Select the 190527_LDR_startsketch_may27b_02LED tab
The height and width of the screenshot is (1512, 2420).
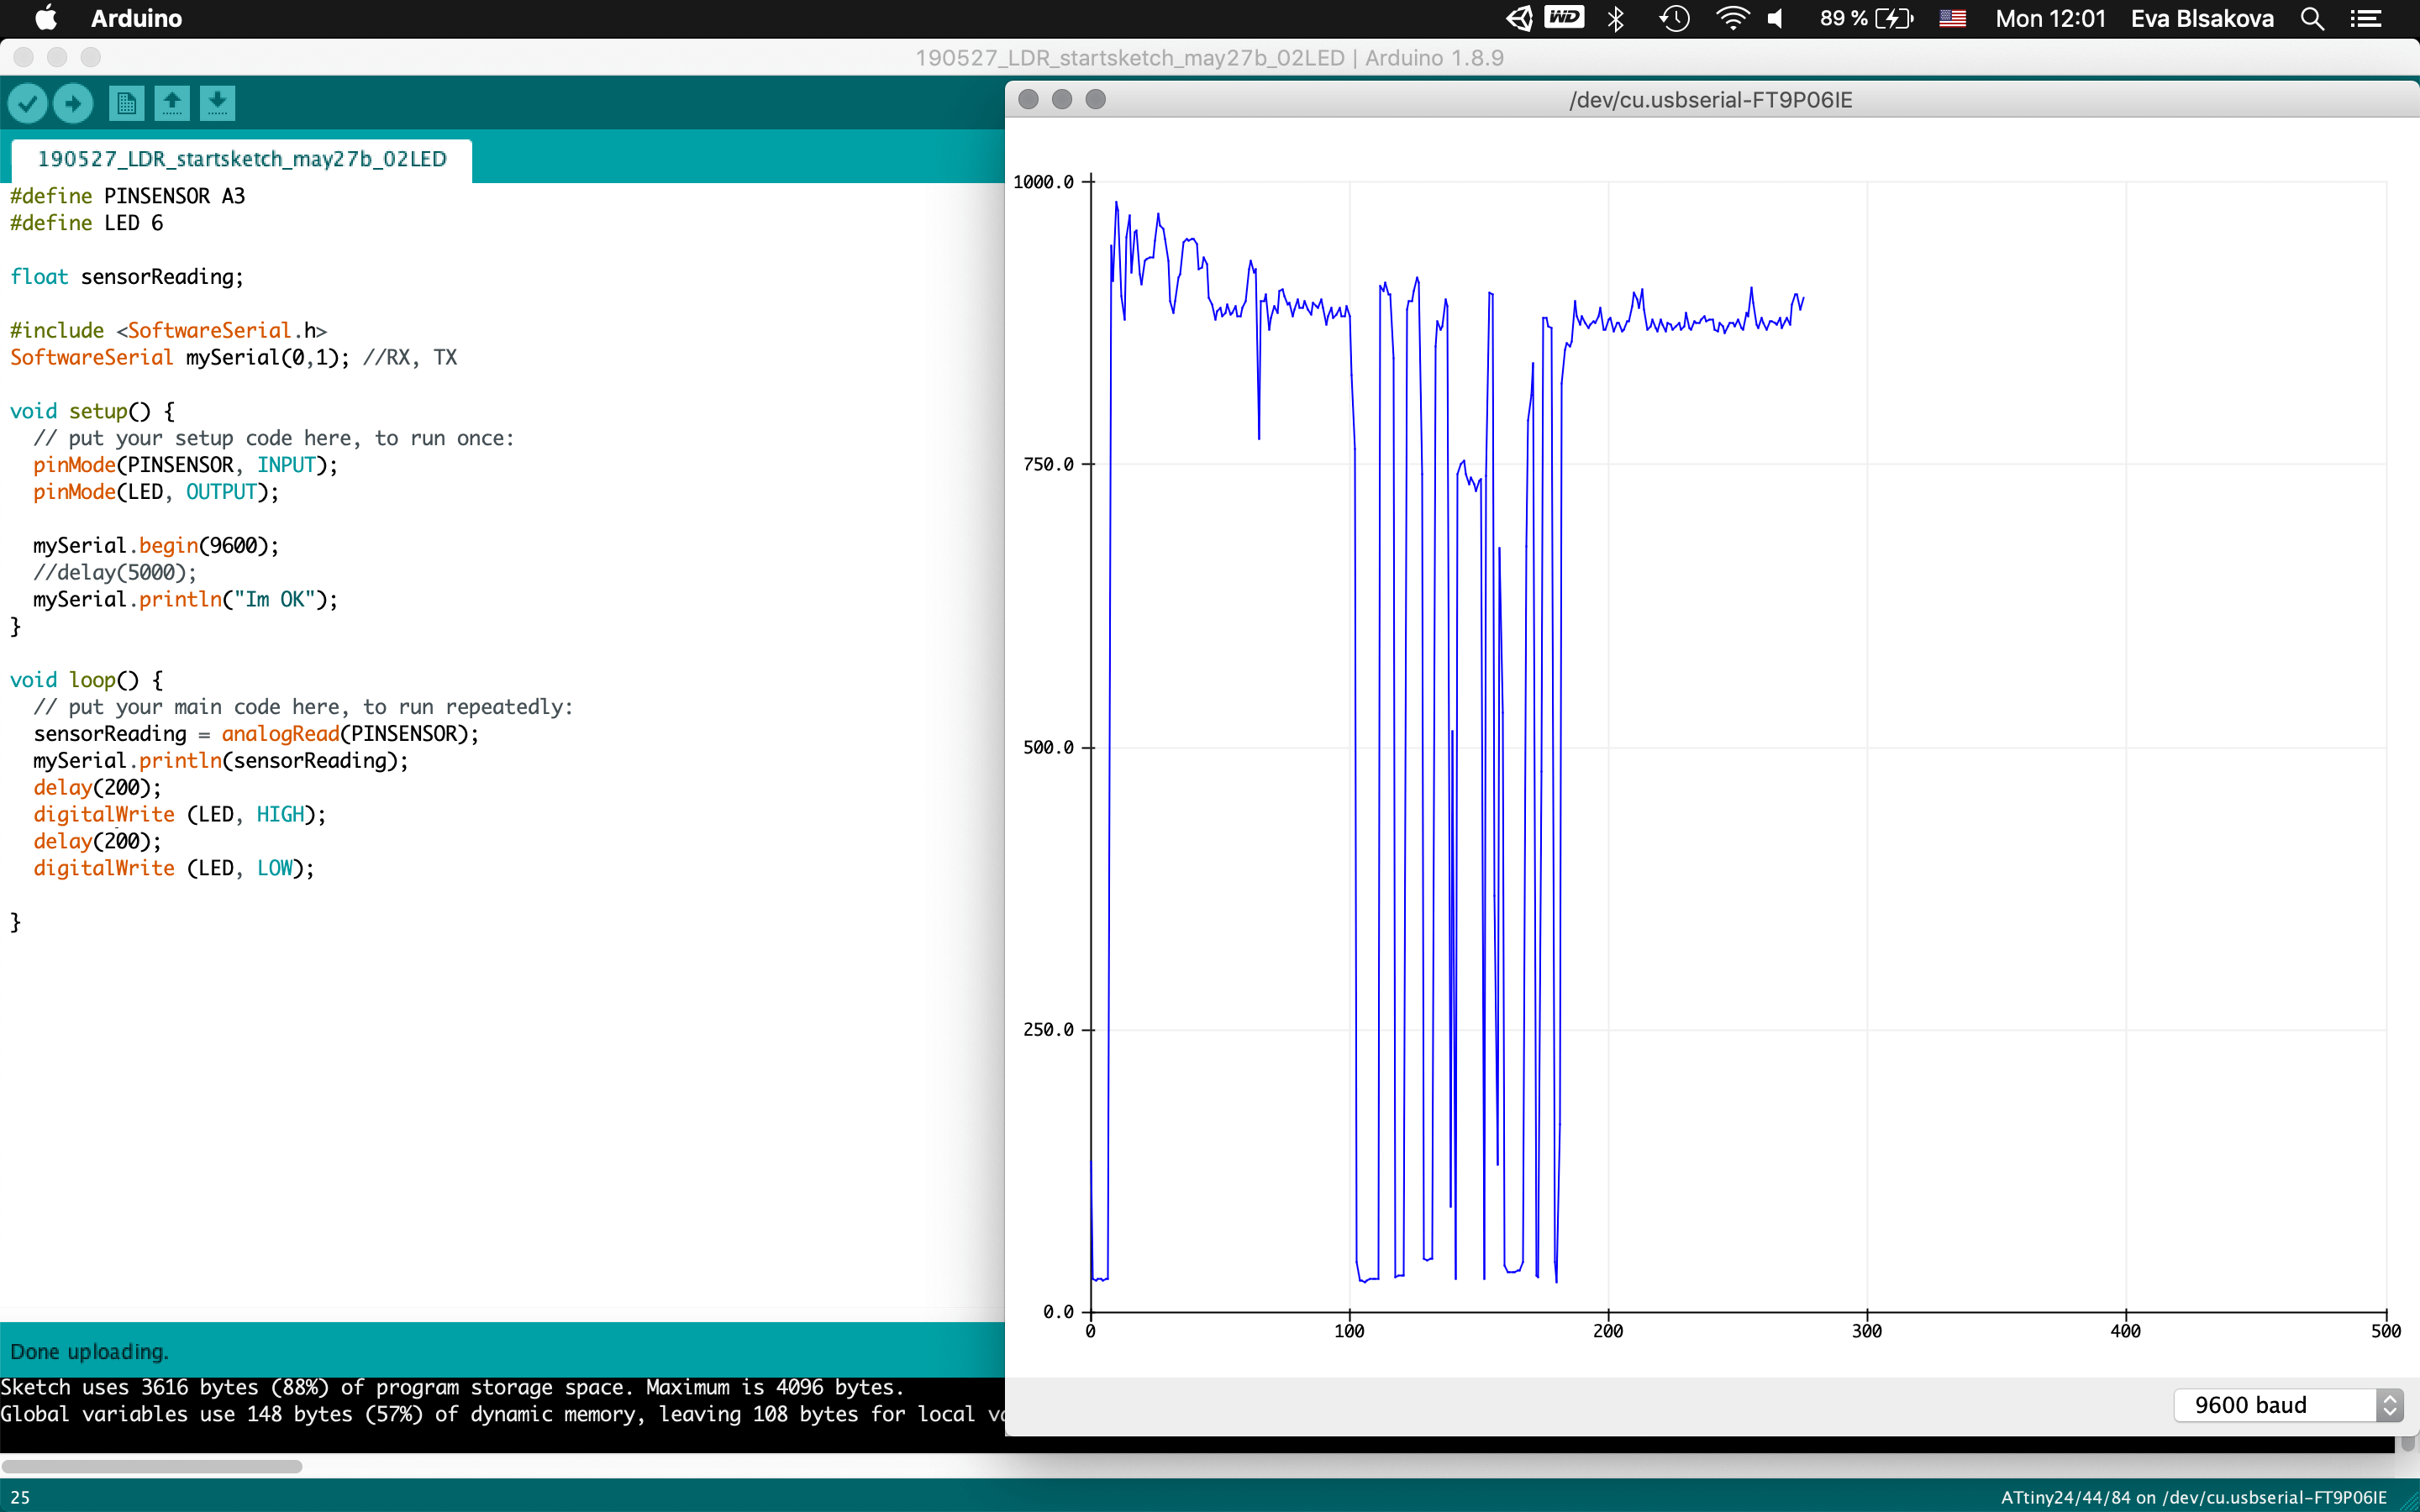click(x=241, y=160)
